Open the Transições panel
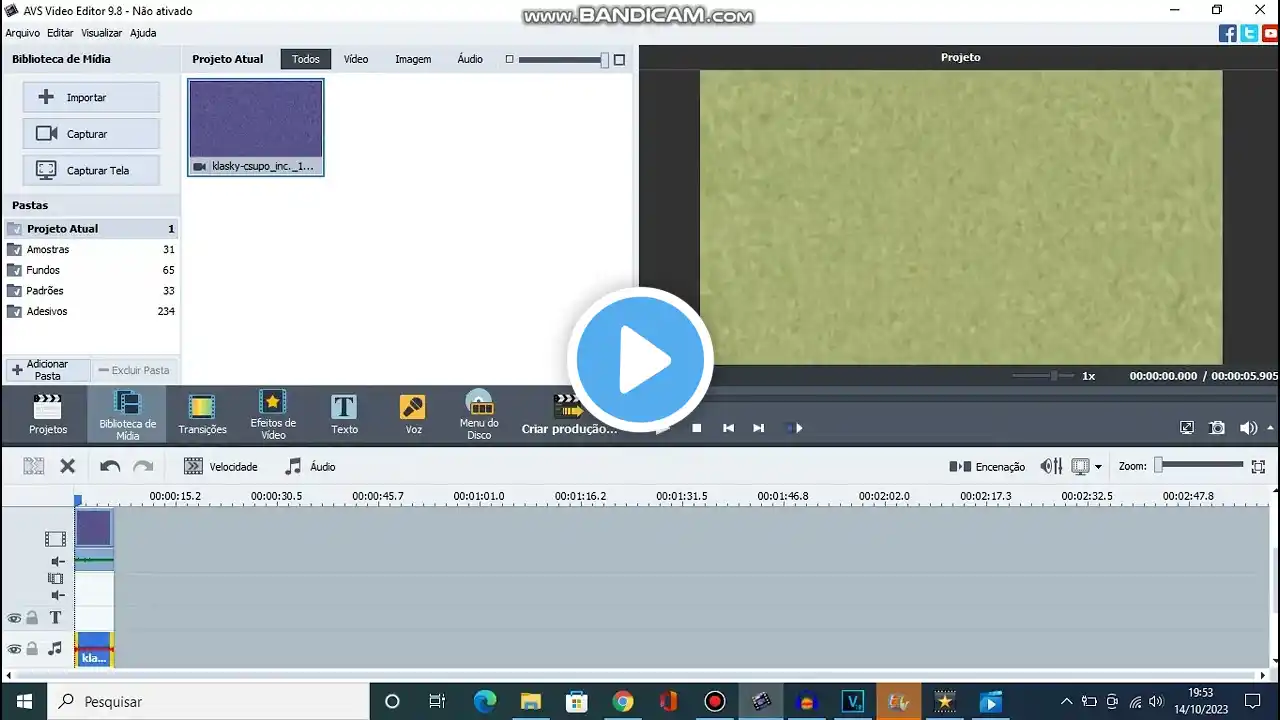 coord(202,414)
